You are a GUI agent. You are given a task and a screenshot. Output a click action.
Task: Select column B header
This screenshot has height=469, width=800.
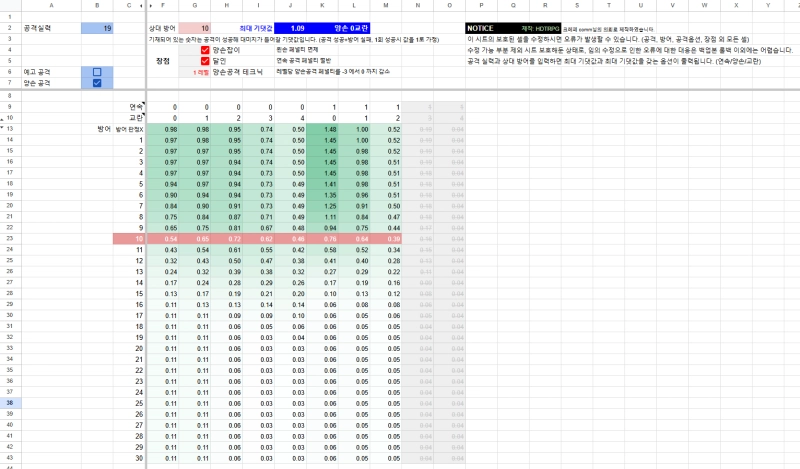point(97,5)
